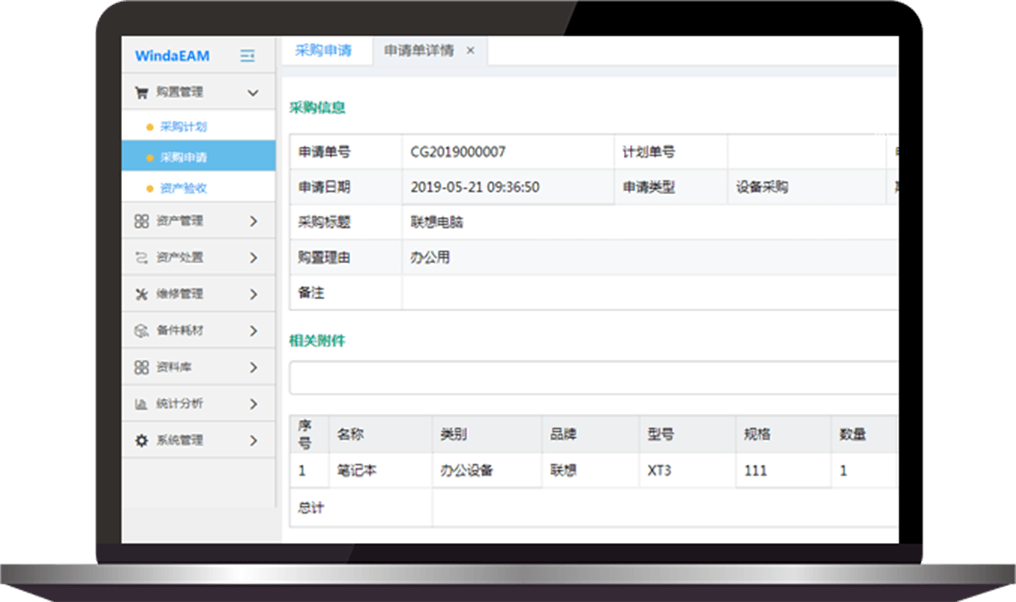Click the grid icon beside 资料库
This screenshot has width=1016, height=602.
click(x=141, y=367)
